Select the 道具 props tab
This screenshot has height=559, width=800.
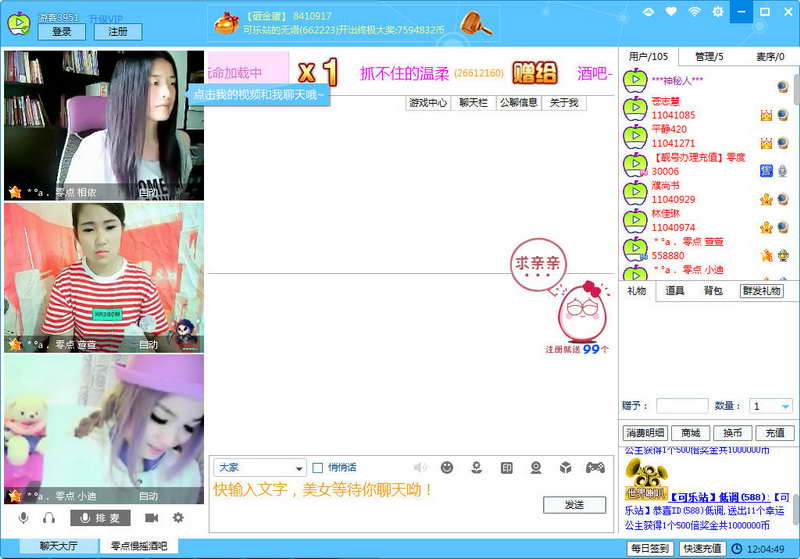674,291
